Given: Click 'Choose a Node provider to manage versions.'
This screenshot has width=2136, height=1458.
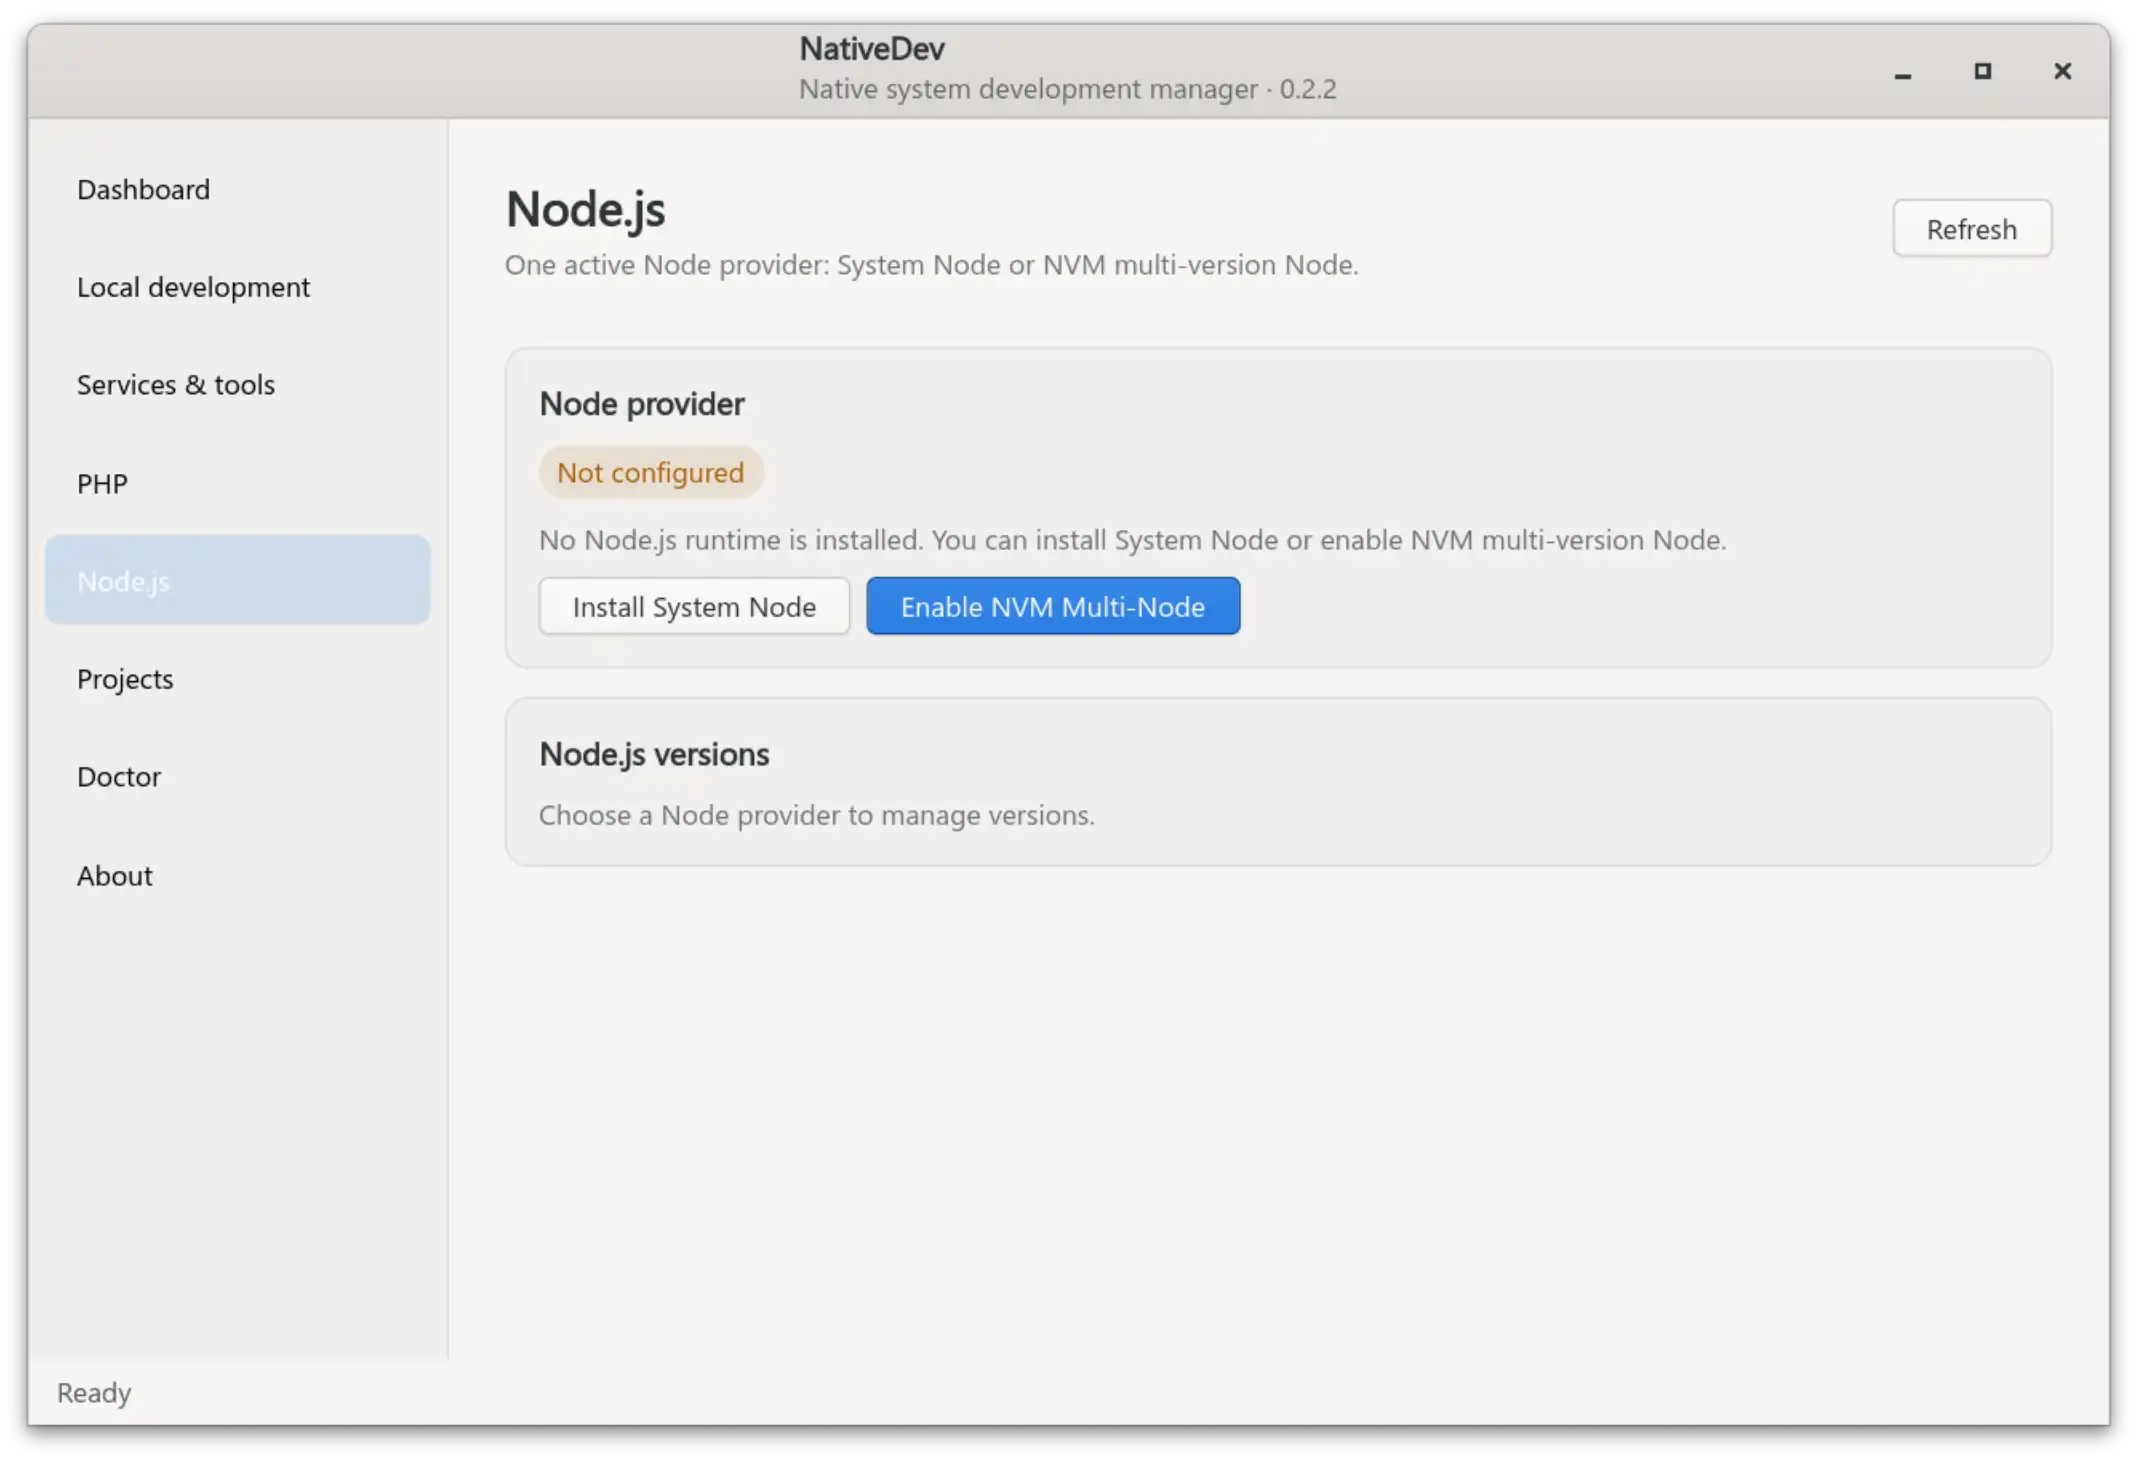Looking at the screenshot, I should [817, 815].
